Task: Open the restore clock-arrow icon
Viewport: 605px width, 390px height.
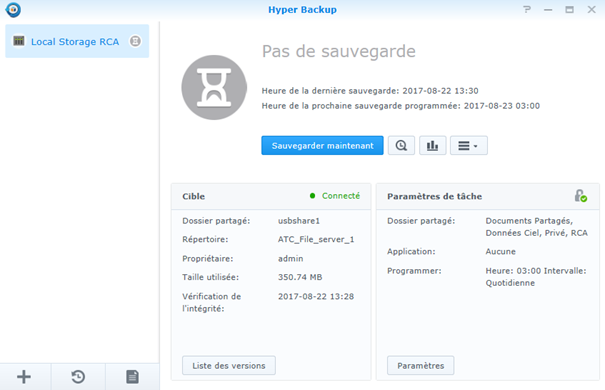Action: [x=78, y=377]
